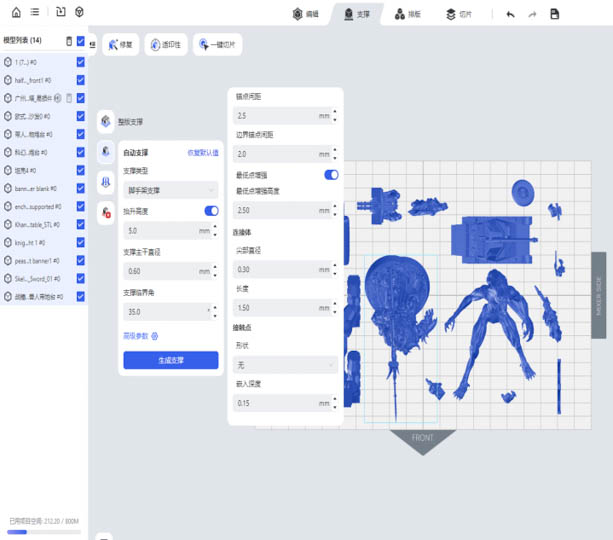Redo the last action
Screen dimensions: 613x540
point(532,14)
